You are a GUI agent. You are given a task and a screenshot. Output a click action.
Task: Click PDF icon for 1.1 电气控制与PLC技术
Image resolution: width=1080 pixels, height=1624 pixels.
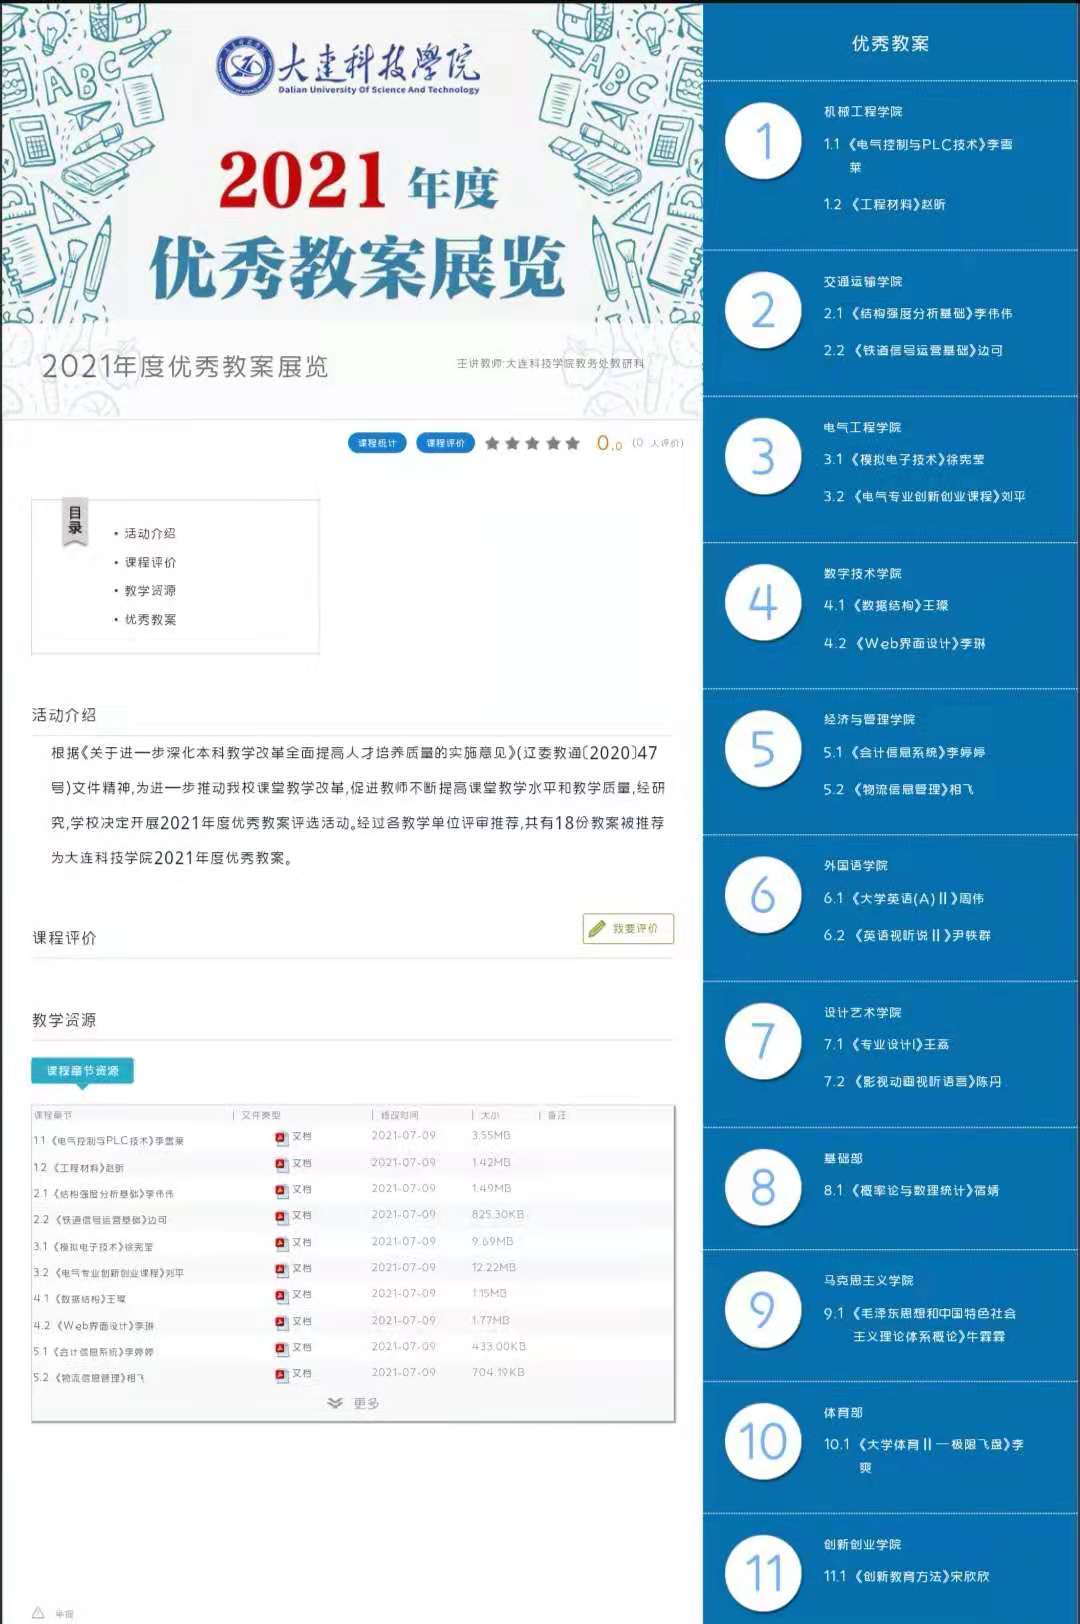point(281,1138)
